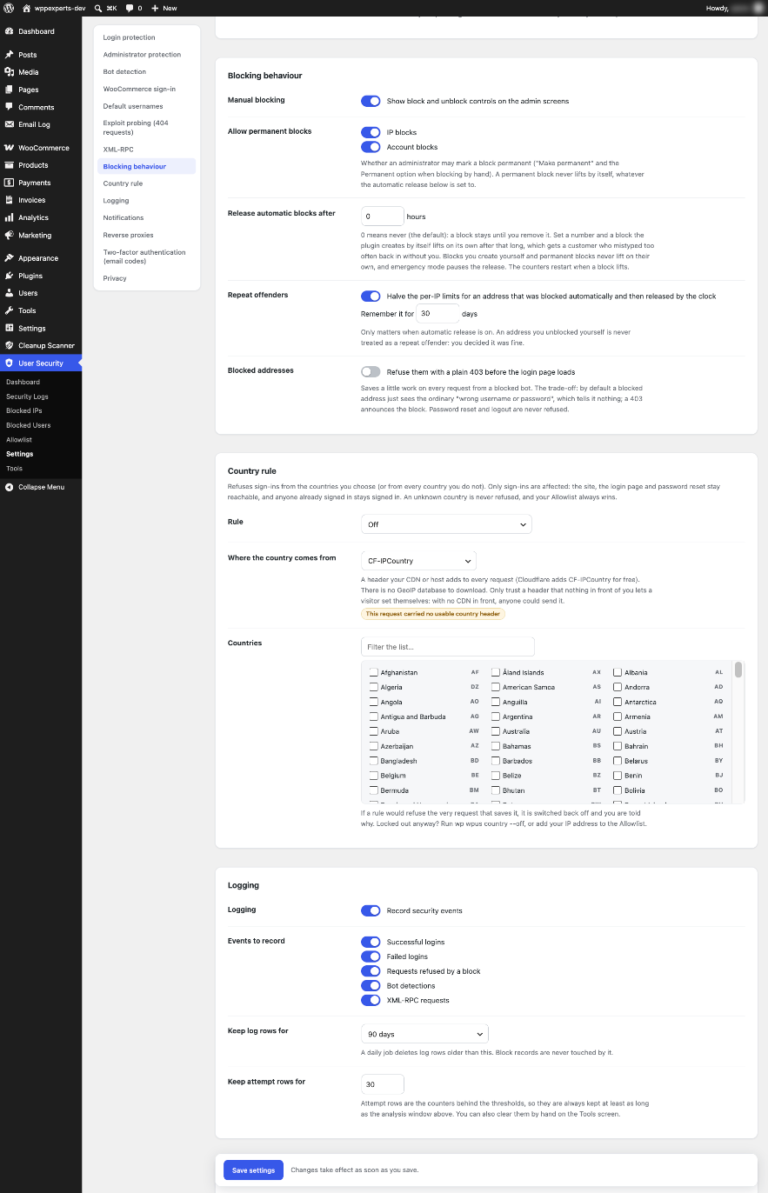Go to Login protection section
The height and width of the screenshot is (1193, 768).
[129, 37]
